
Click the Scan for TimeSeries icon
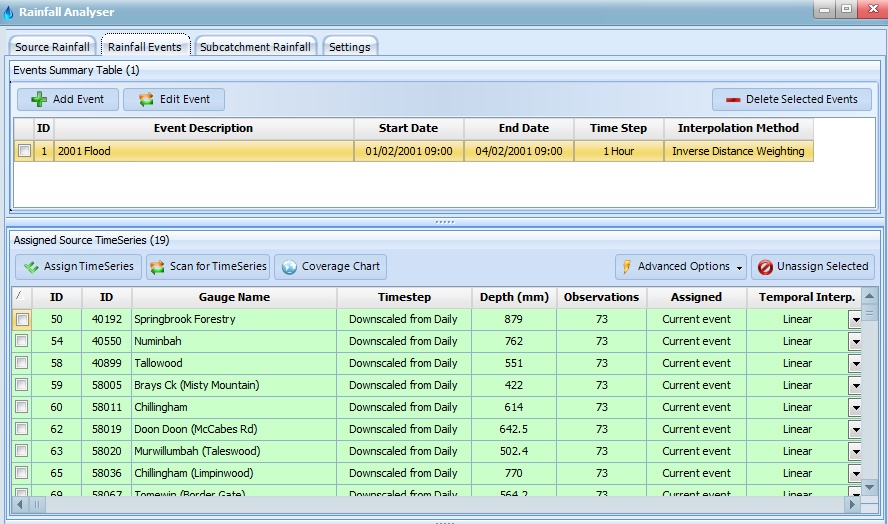tap(157, 267)
